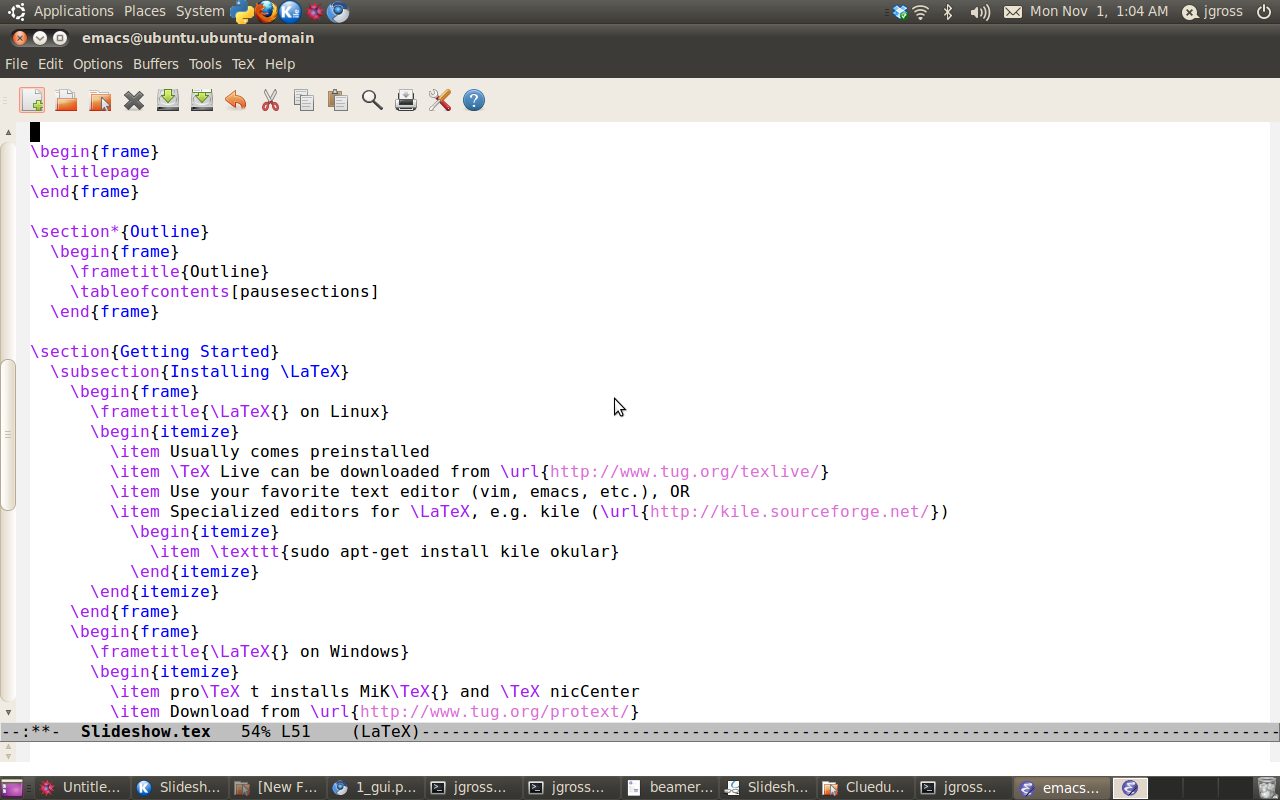
Task: Expand the Tools menu in Emacs
Action: (205, 64)
